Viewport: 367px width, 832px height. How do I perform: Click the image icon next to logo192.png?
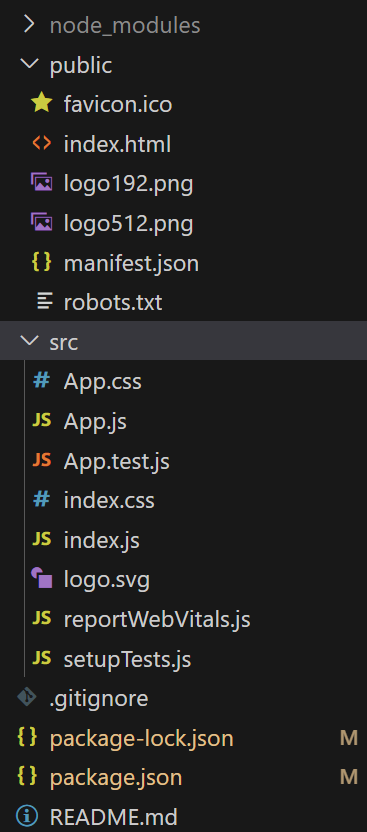point(41,182)
